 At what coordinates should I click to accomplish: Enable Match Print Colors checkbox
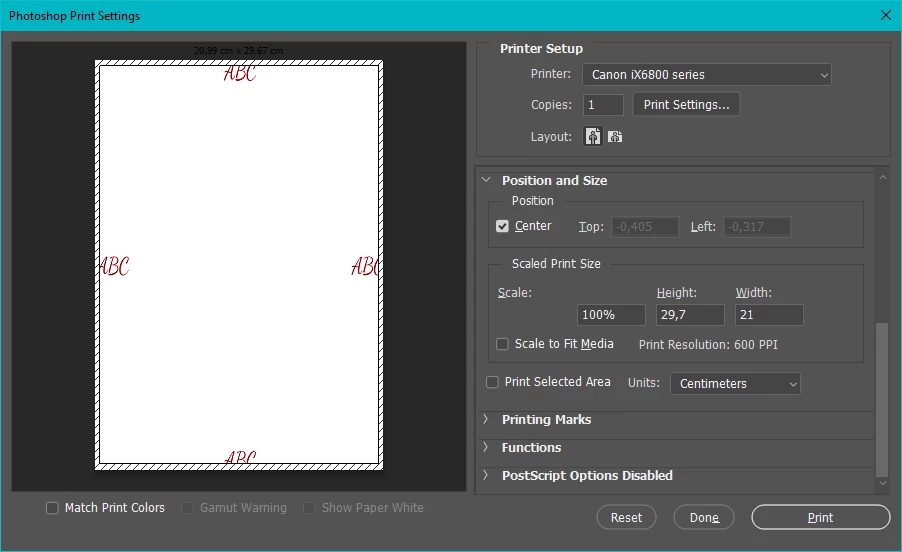(x=52, y=508)
